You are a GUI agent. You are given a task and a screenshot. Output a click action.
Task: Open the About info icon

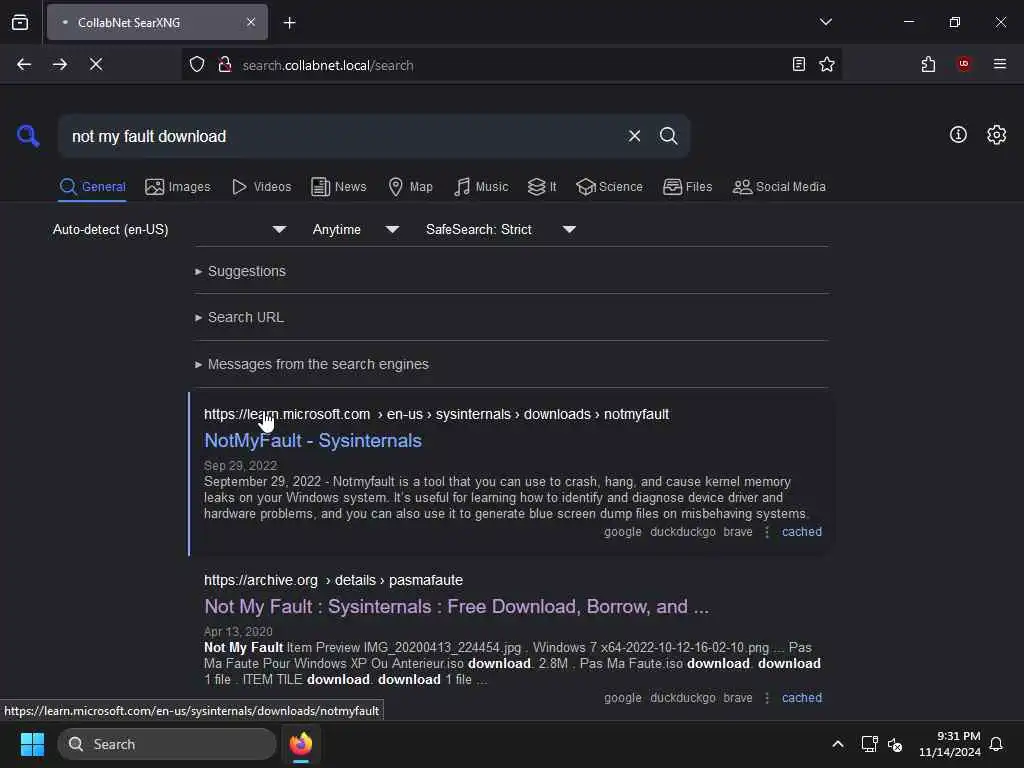(958, 135)
